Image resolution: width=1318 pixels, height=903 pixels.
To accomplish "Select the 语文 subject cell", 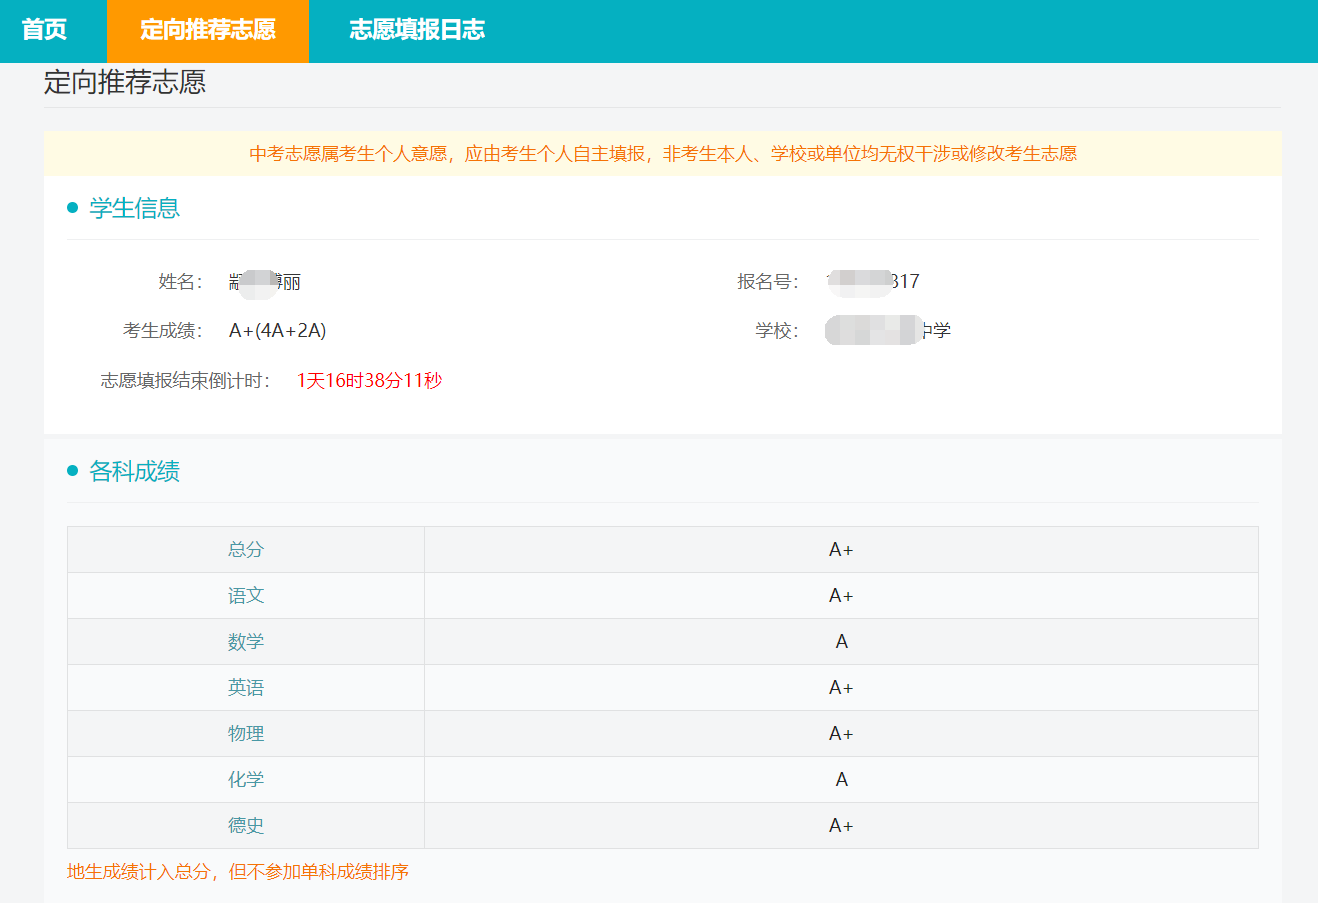I will tap(246, 596).
